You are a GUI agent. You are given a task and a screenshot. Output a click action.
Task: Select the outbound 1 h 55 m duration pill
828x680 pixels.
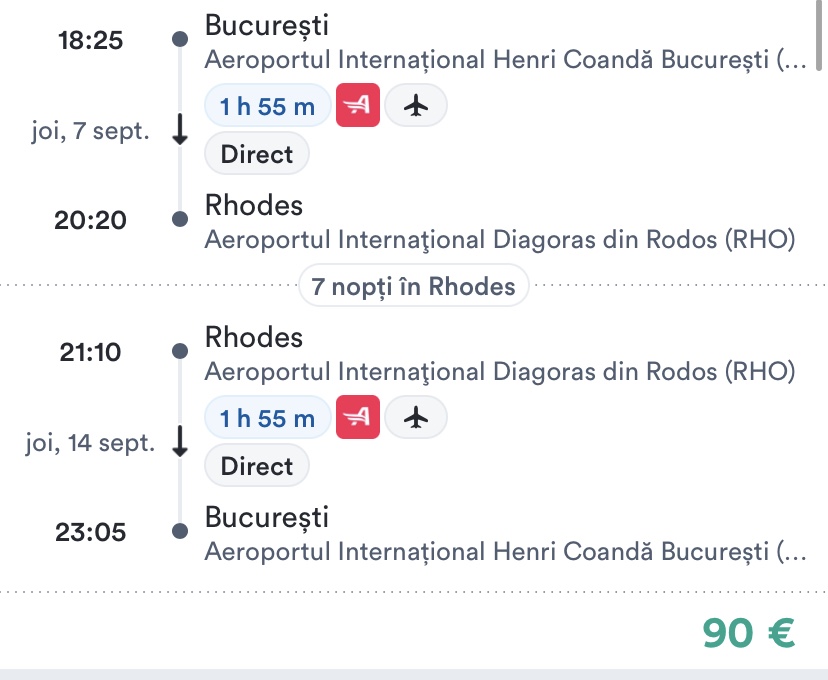268,105
